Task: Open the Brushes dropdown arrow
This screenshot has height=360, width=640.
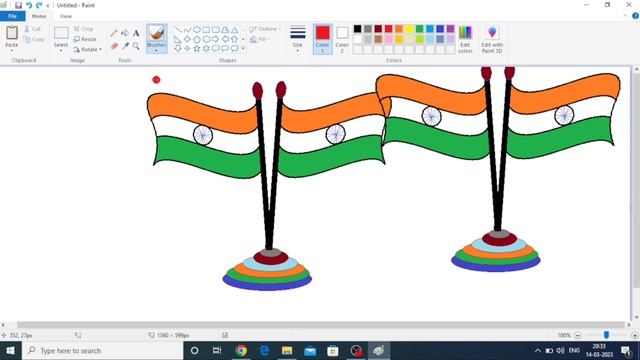Action: coord(157,51)
